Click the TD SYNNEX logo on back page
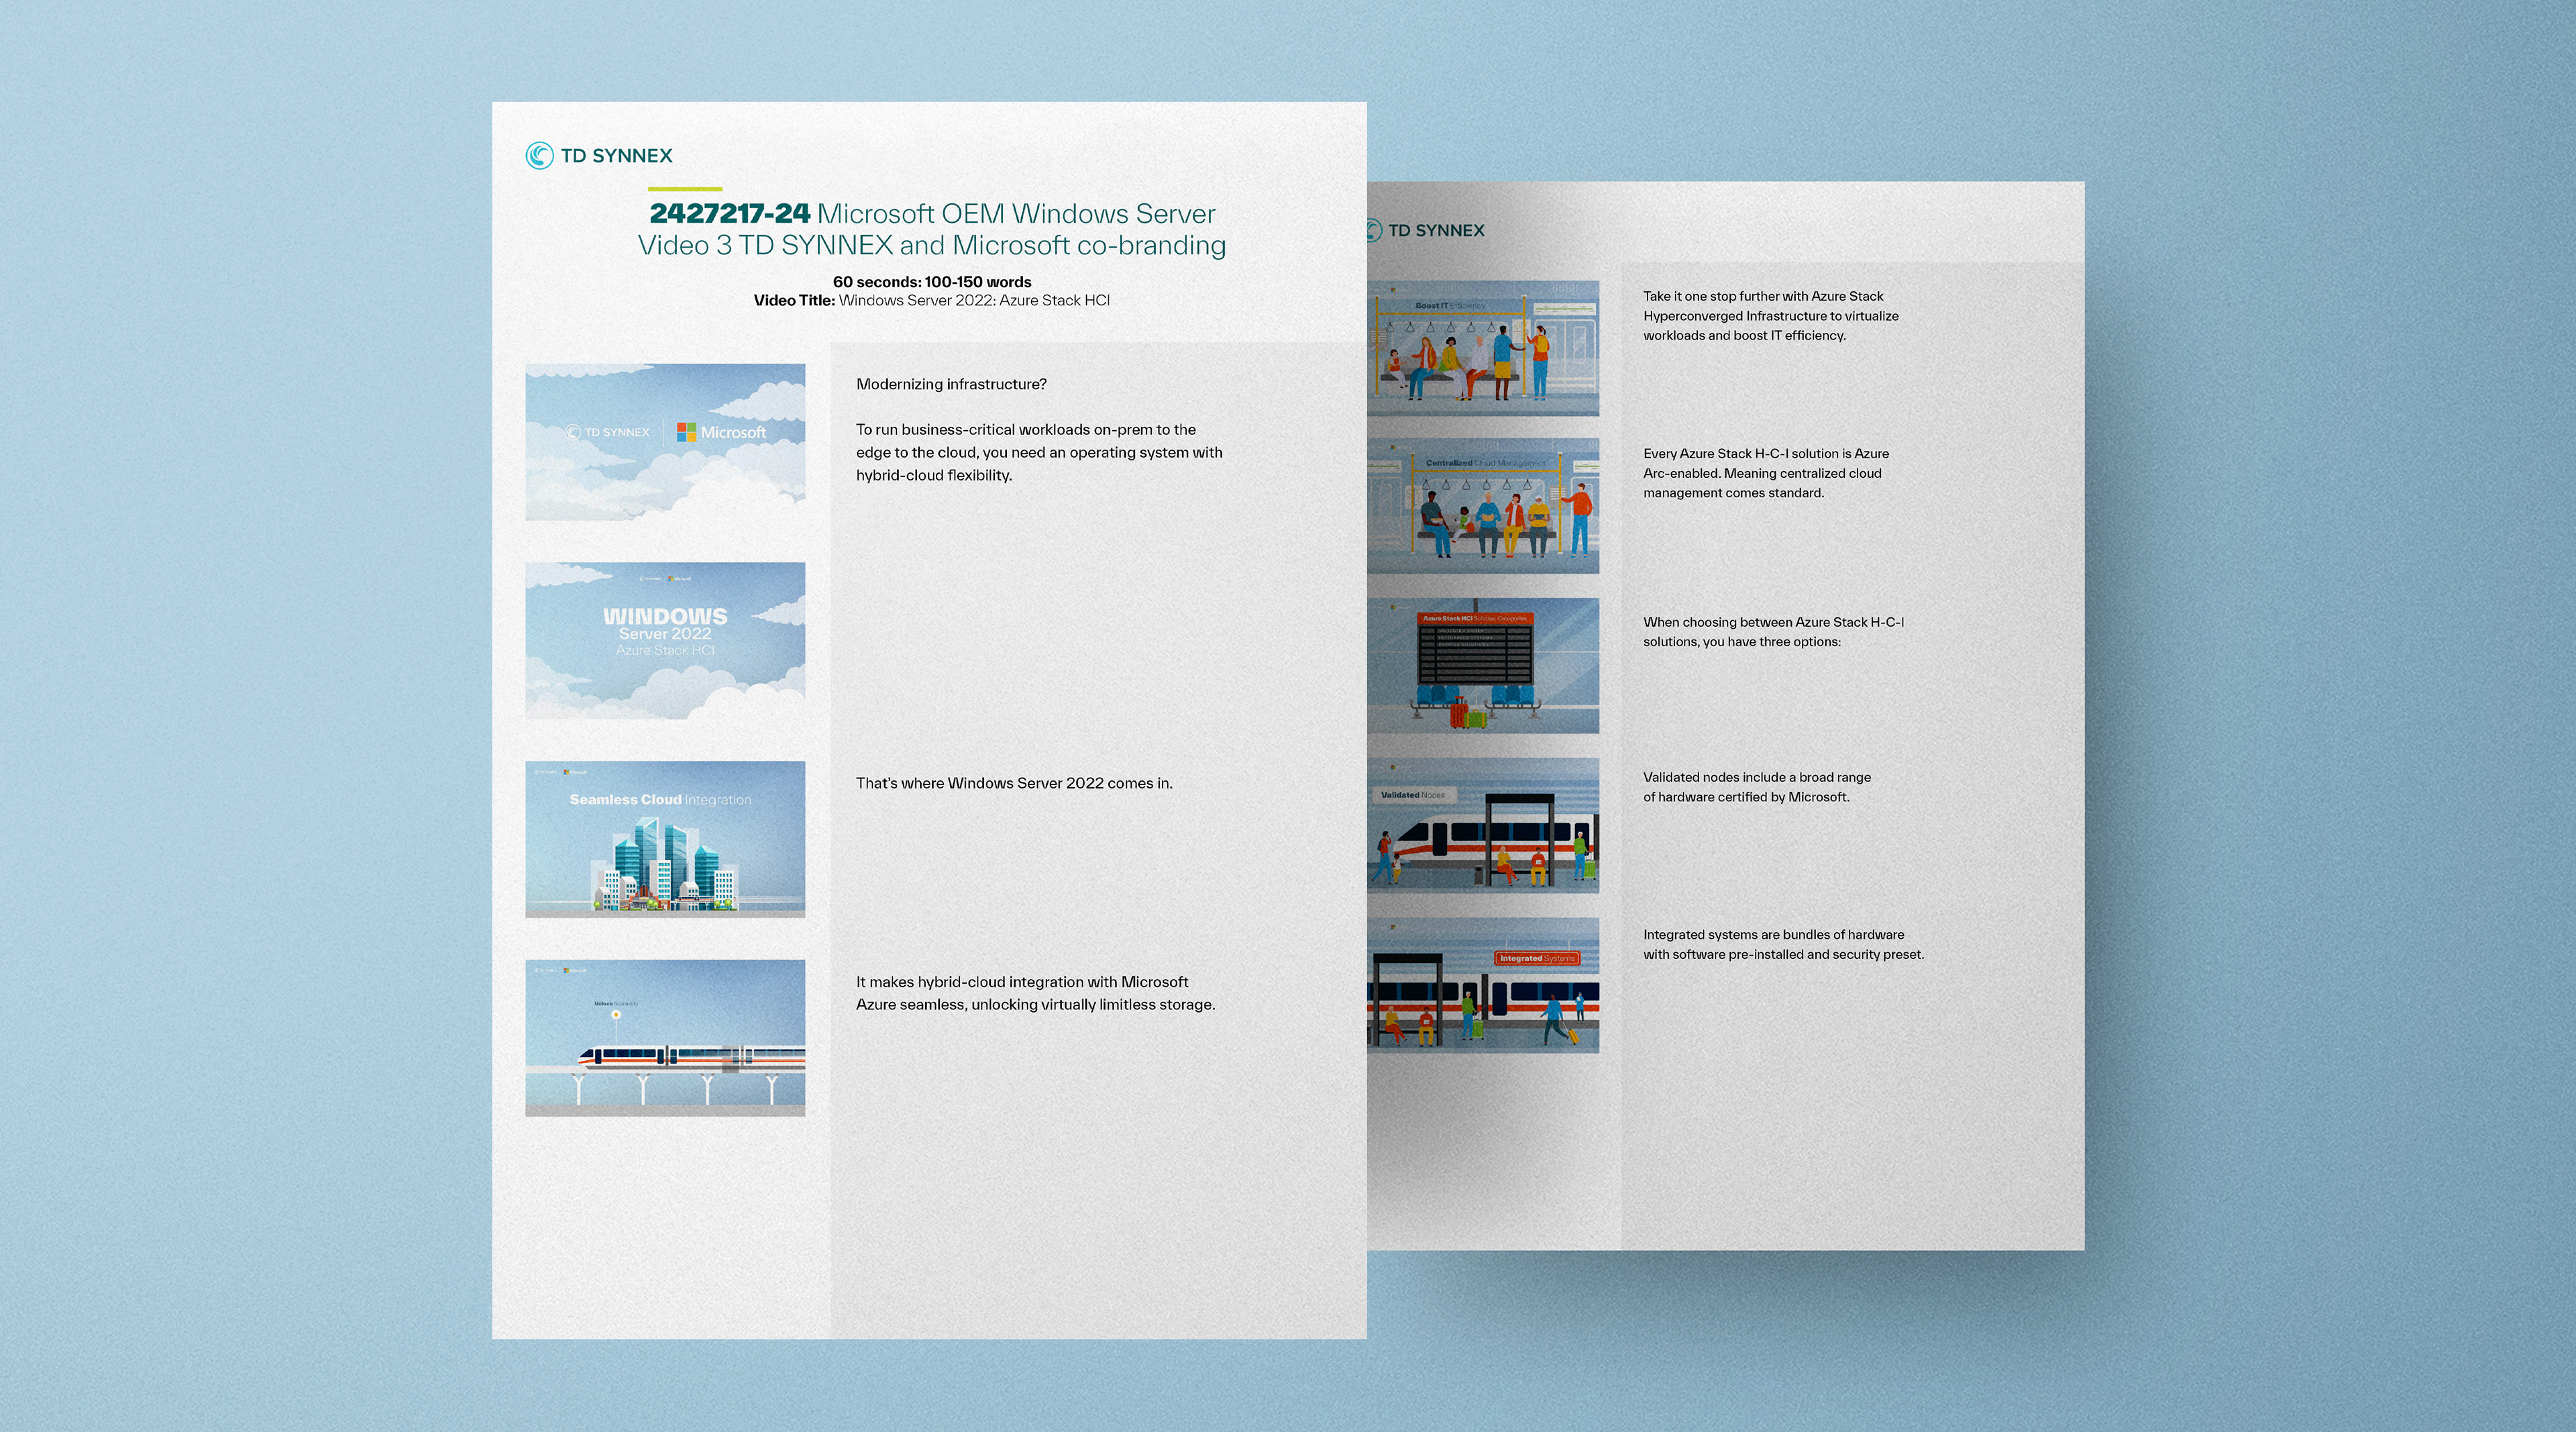Screen dimensions: 2576x1432 [x=1426, y=230]
